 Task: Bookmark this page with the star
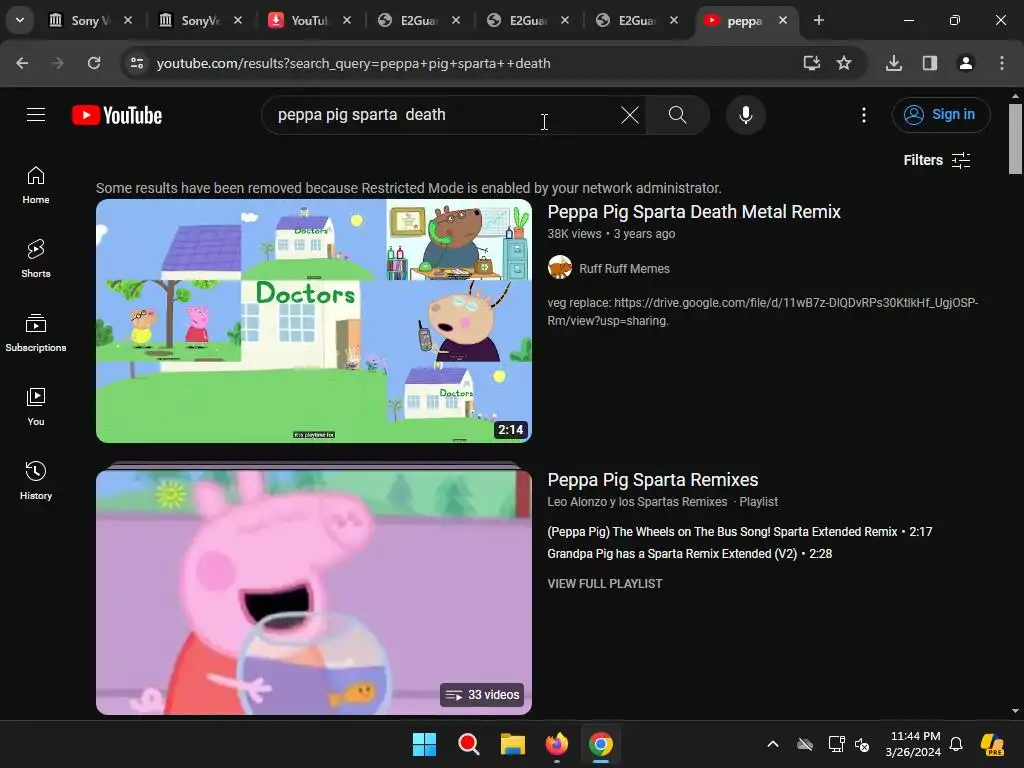point(844,63)
